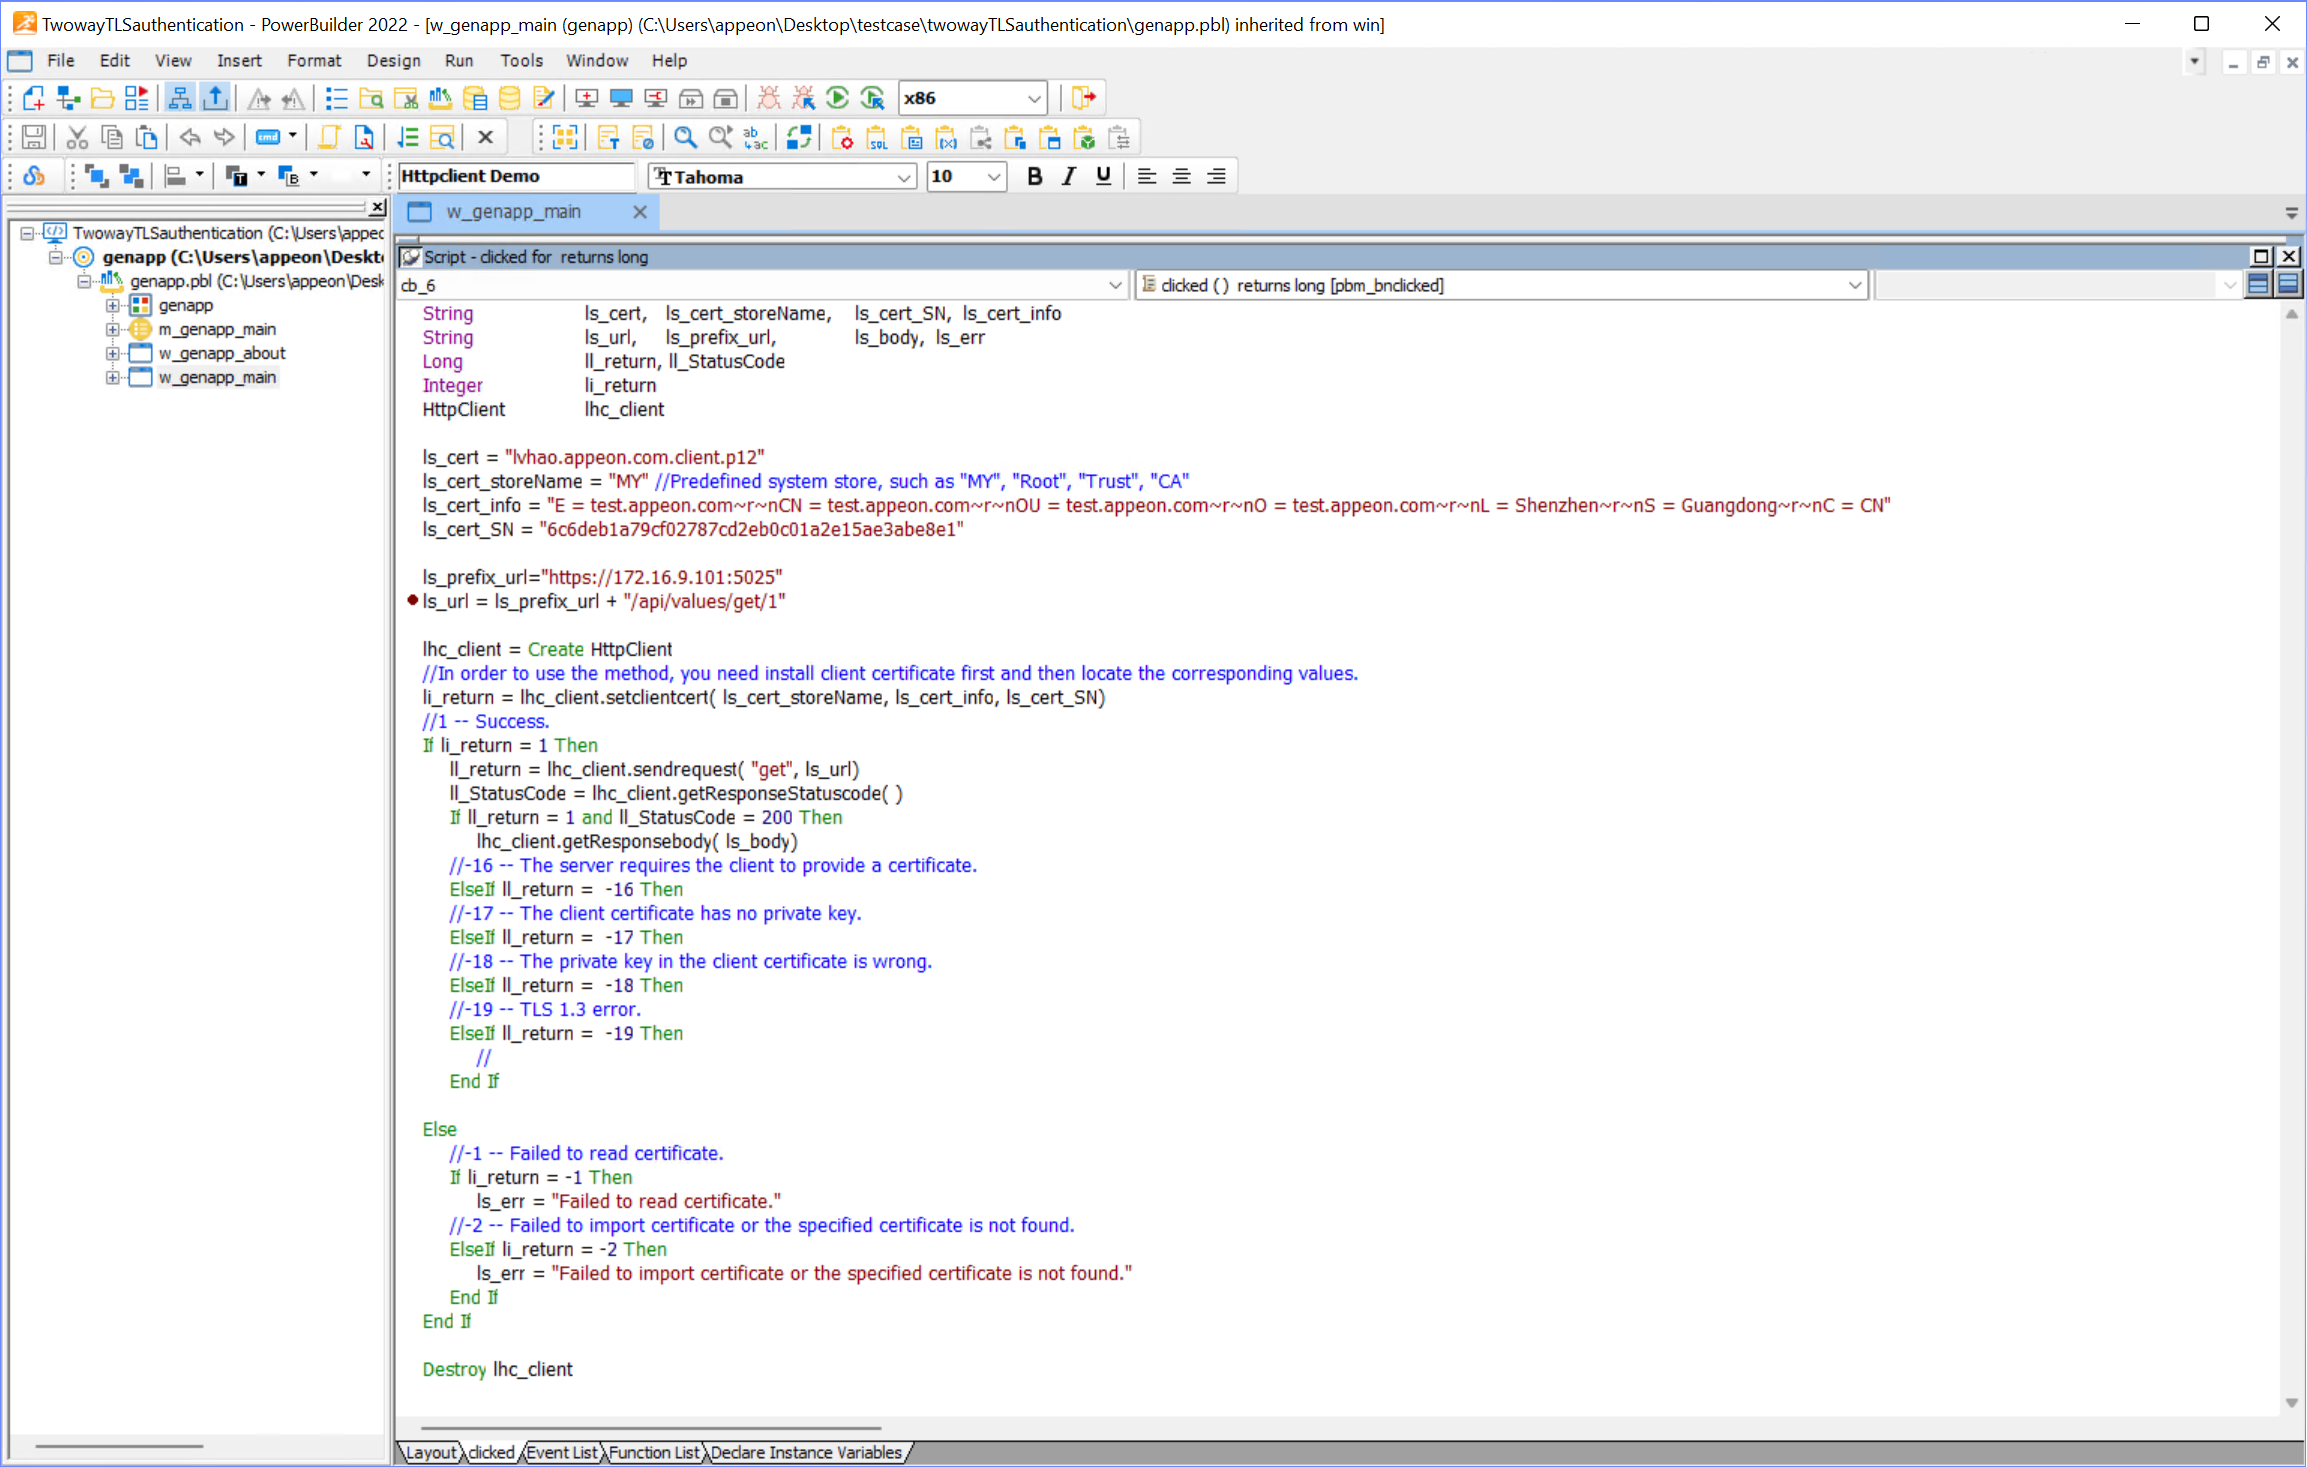Click the Select and Run icon
Viewport: 2307px width, 1467px height.
point(873,98)
